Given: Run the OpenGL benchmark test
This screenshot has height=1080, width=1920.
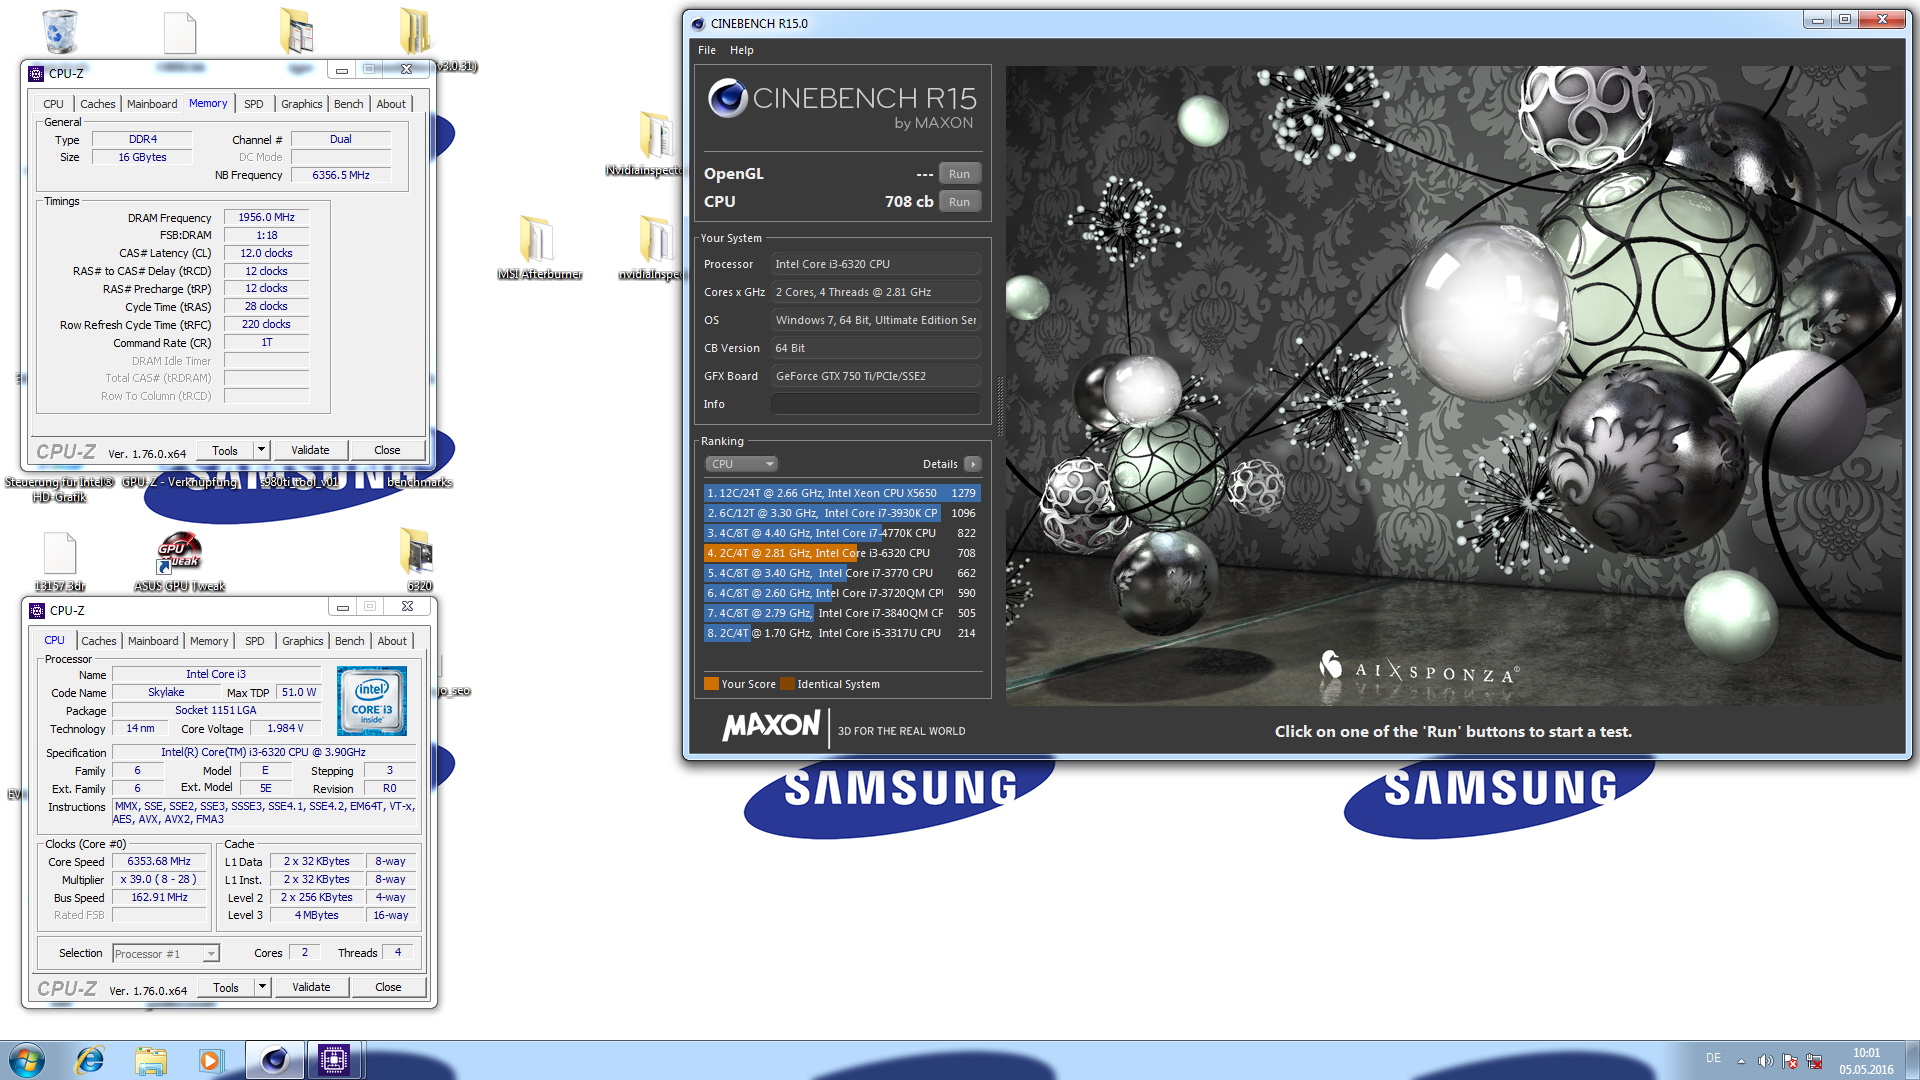Looking at the screenshot, I should click(x=959, y=174).
